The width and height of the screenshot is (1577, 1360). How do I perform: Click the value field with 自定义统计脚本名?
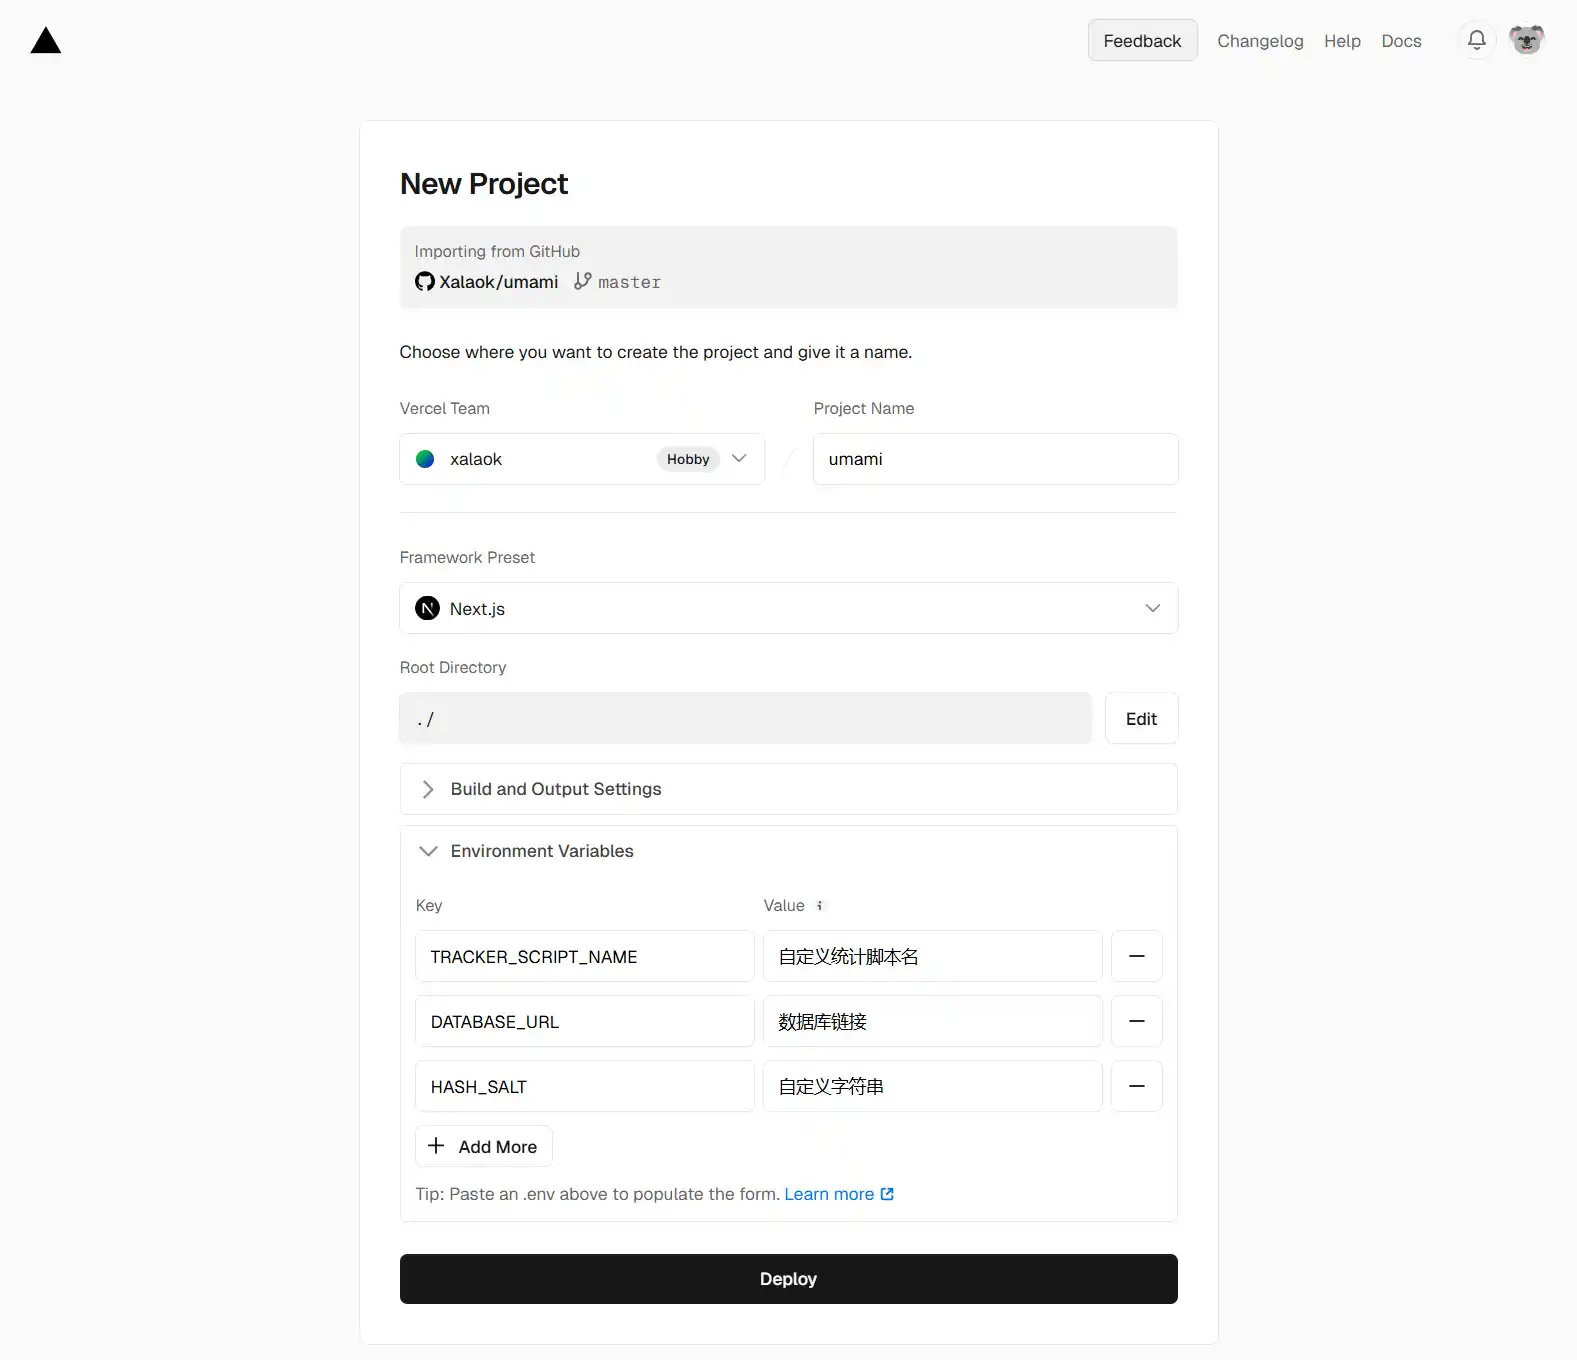[933, 956]
